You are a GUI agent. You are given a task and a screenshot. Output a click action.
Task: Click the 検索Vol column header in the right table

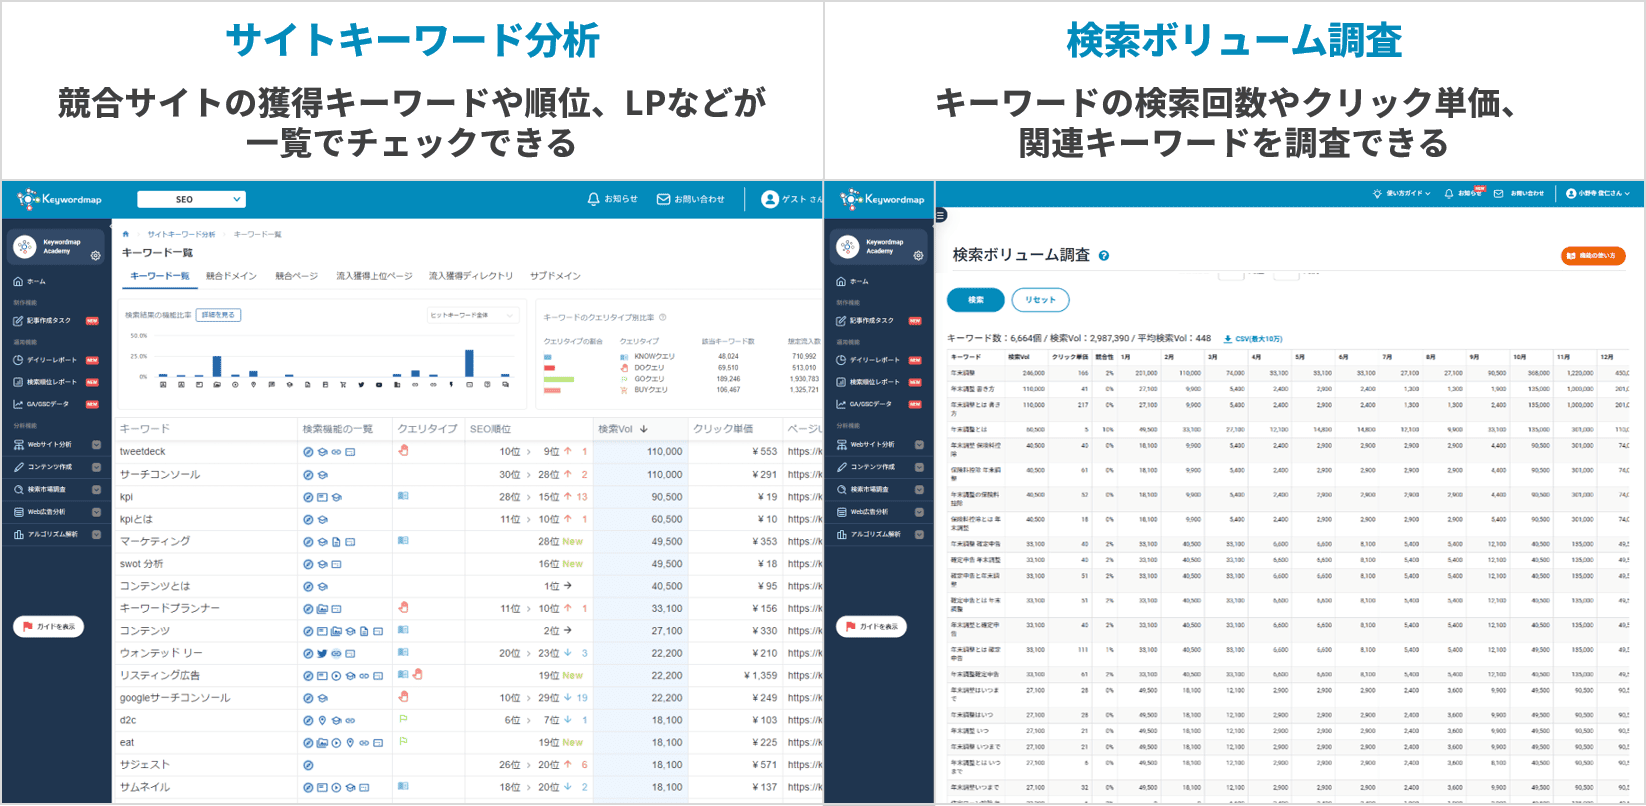(x=1019, y=357)
